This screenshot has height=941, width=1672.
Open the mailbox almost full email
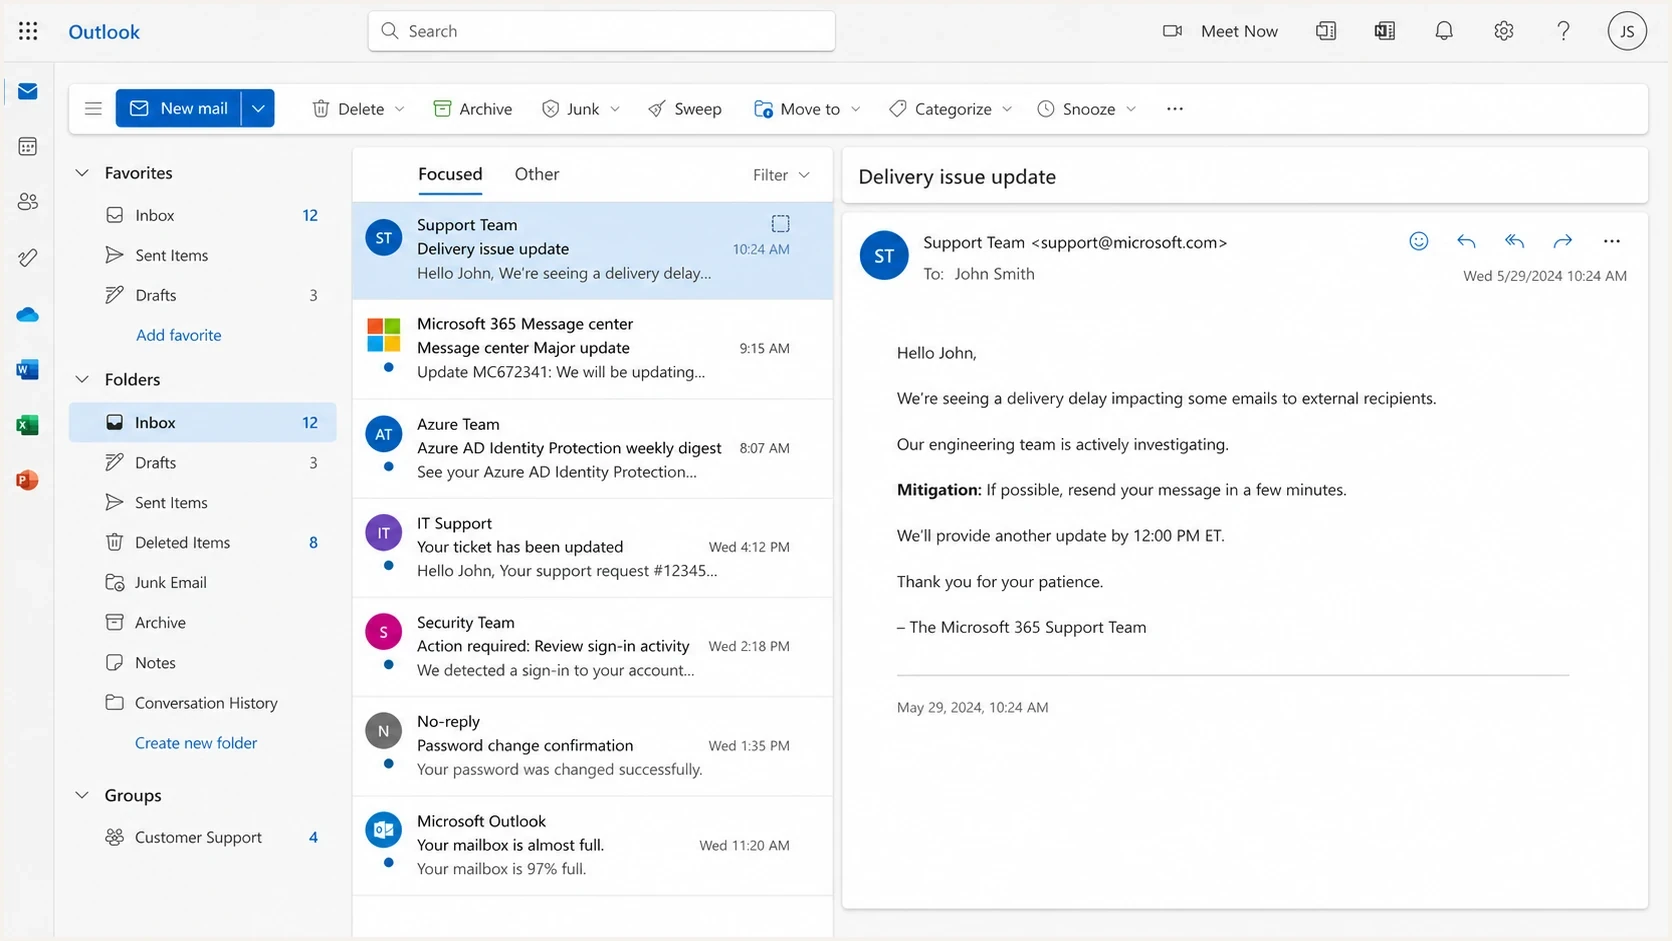point(592,845)
